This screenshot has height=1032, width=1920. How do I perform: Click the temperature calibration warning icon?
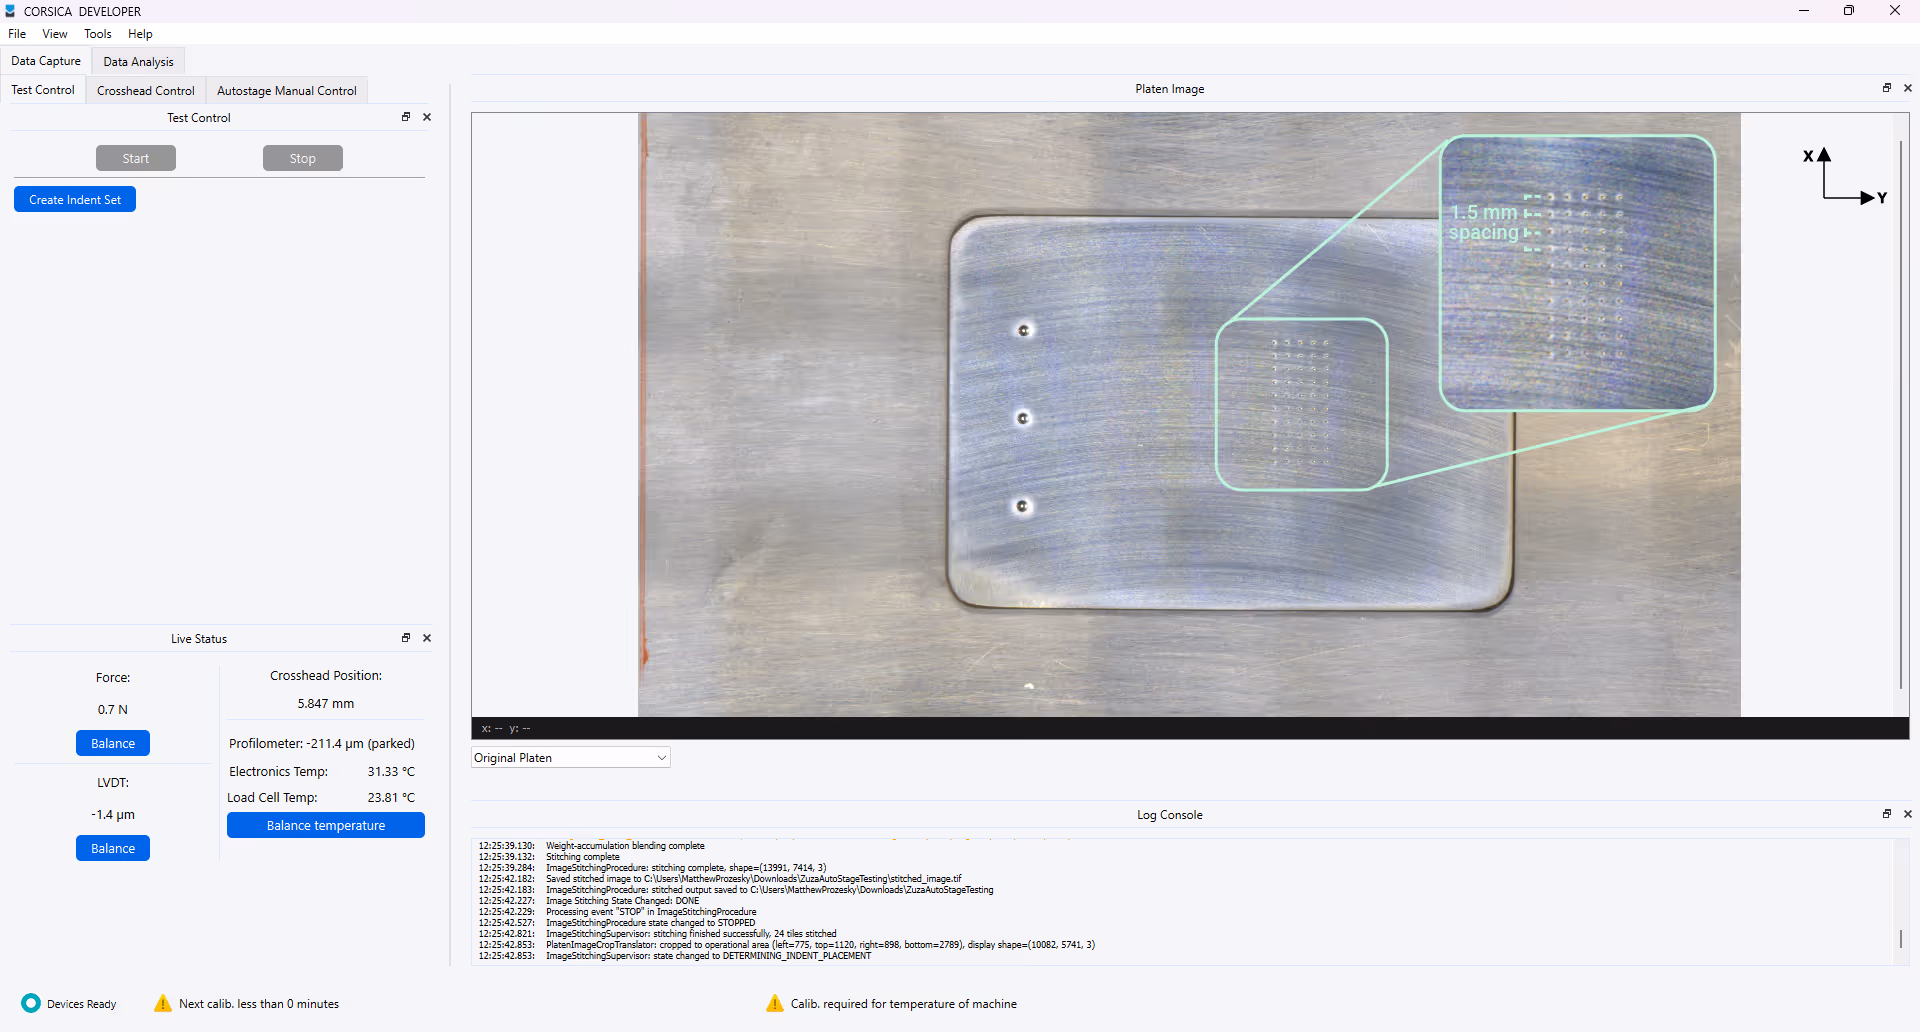pos(775,1003)
